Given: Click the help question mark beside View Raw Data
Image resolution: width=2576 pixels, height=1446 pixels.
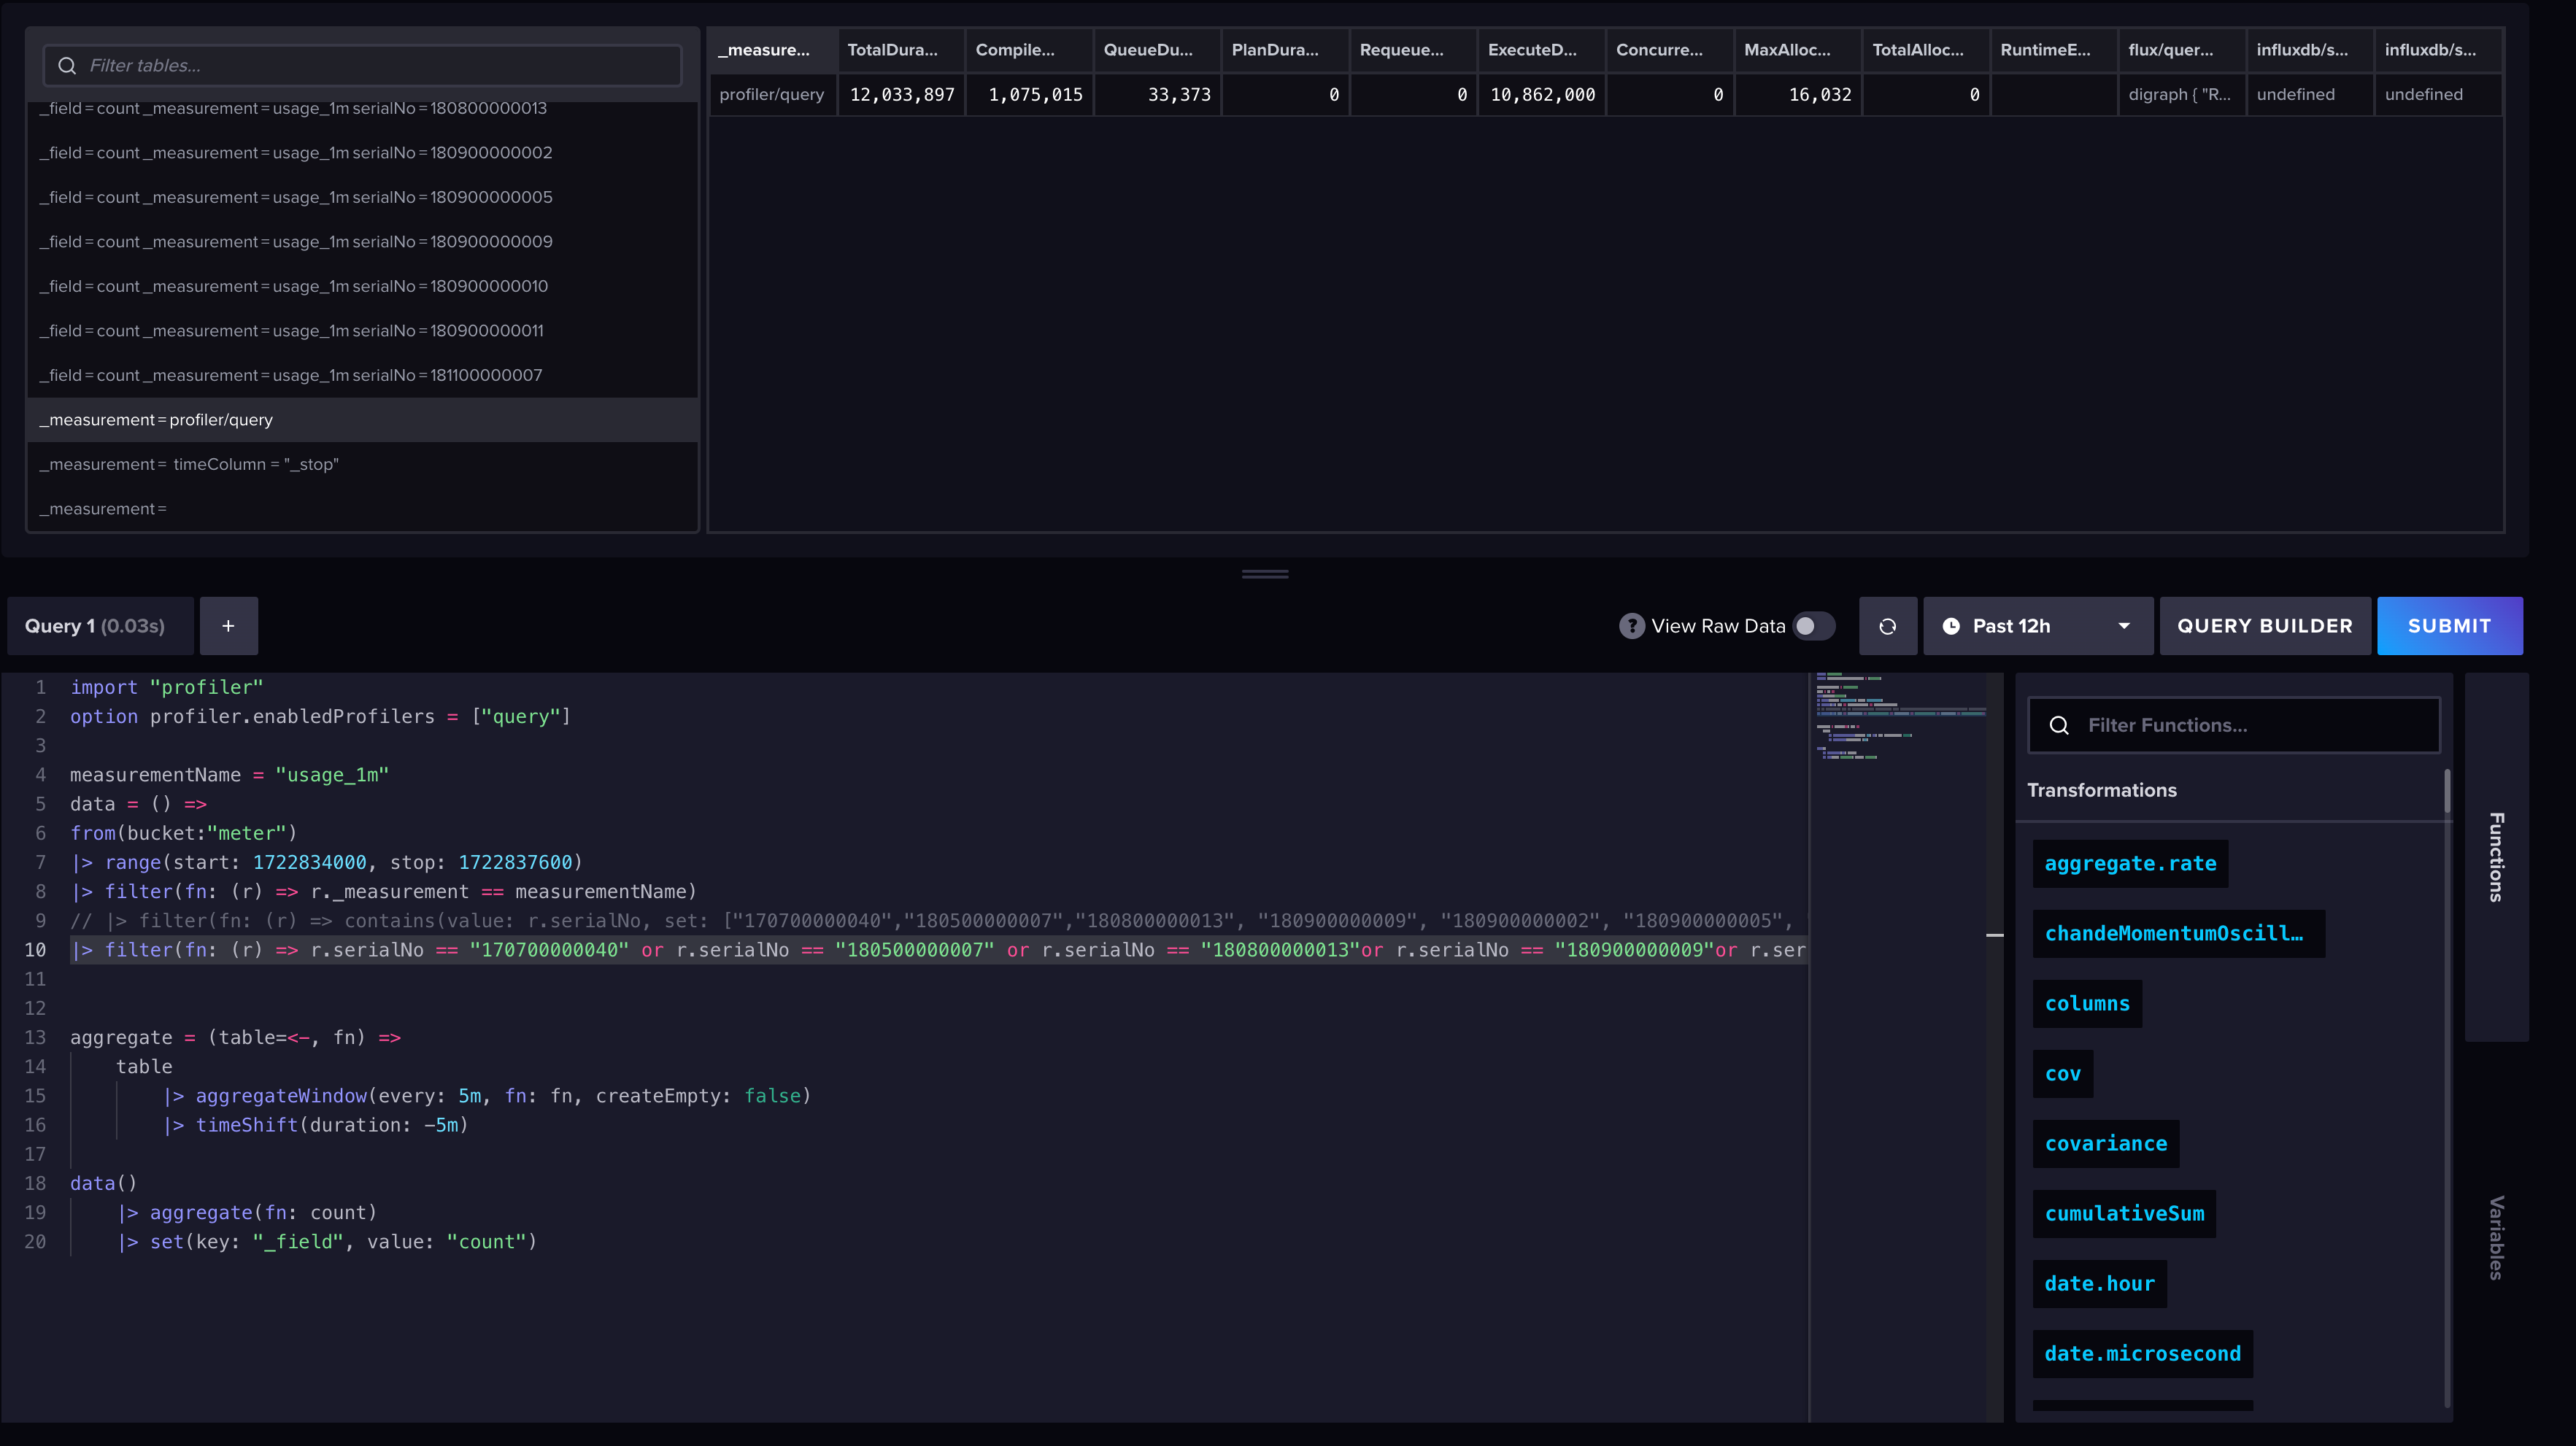Looking at the screenshot, I should tap(1631, 626).
